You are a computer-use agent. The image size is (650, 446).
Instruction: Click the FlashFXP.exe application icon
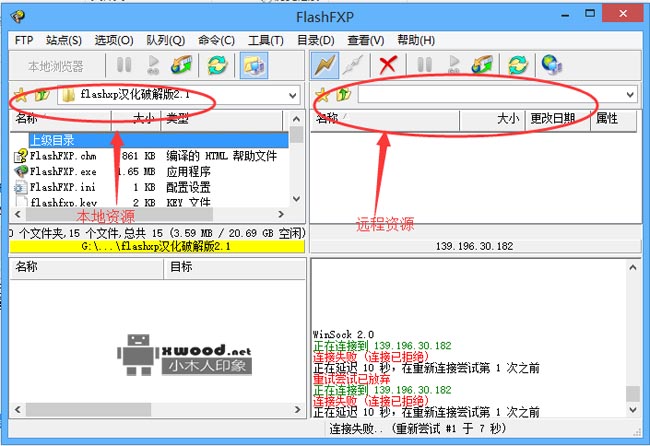(x=21, y=171)
